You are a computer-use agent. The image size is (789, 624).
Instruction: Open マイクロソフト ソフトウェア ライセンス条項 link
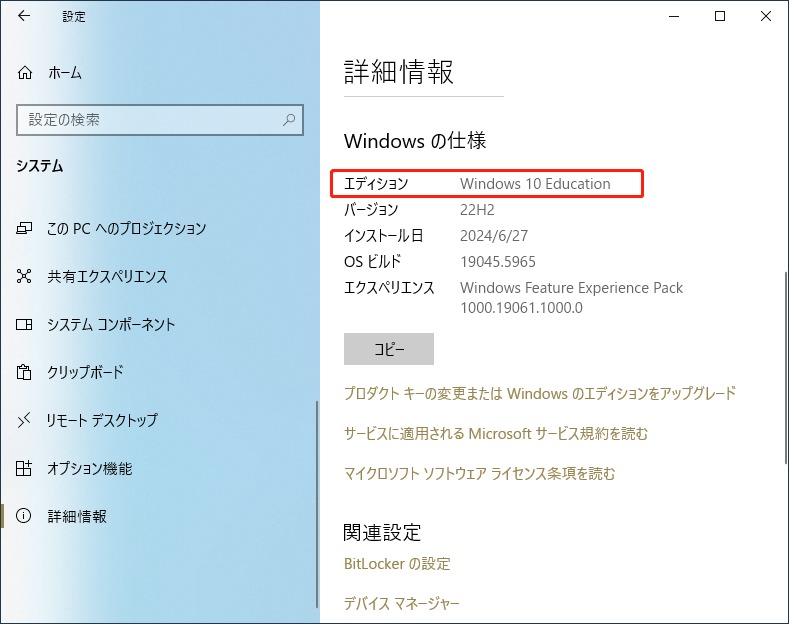480,474
